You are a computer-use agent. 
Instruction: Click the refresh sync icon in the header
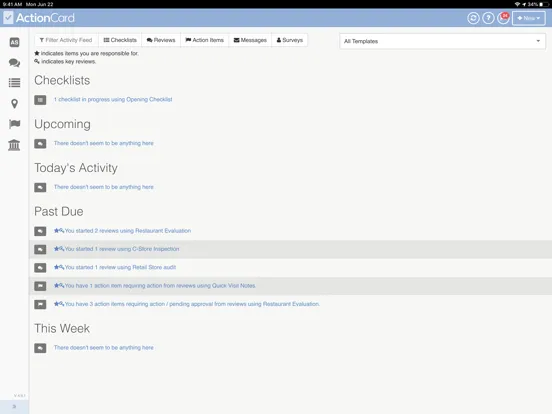click(x=473, y=18)
